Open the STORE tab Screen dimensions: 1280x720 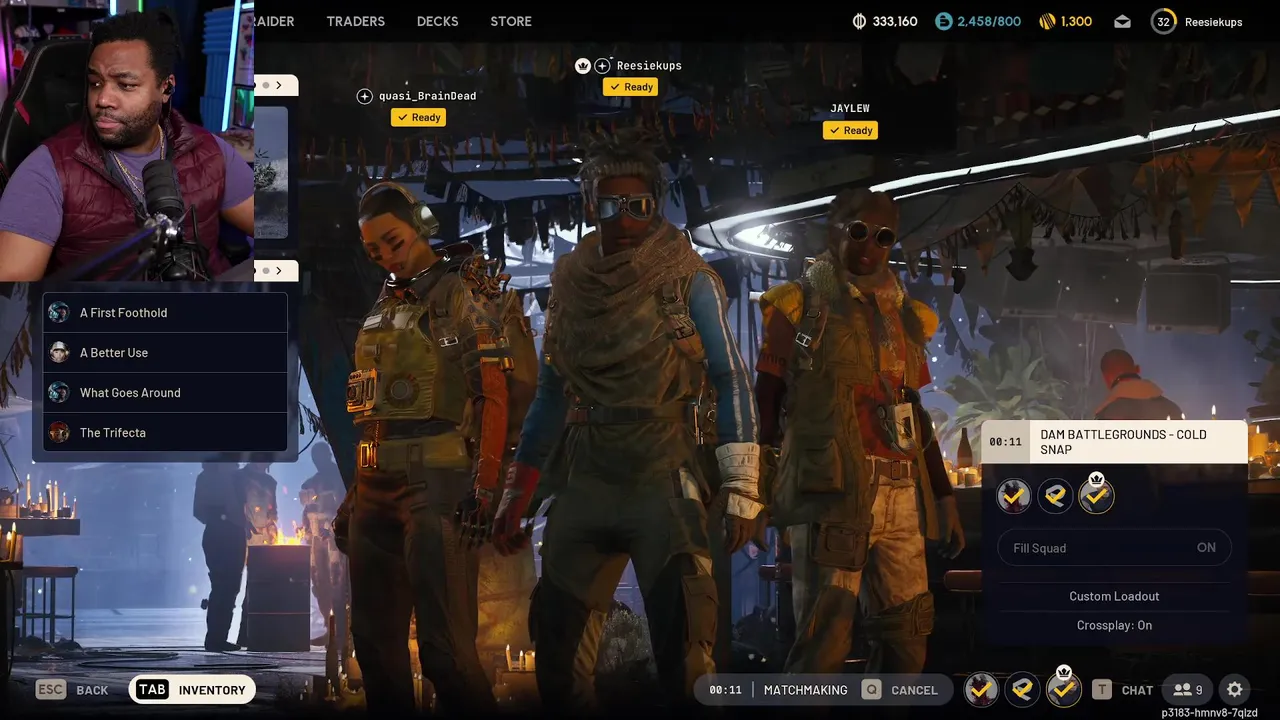pos(511,21)
